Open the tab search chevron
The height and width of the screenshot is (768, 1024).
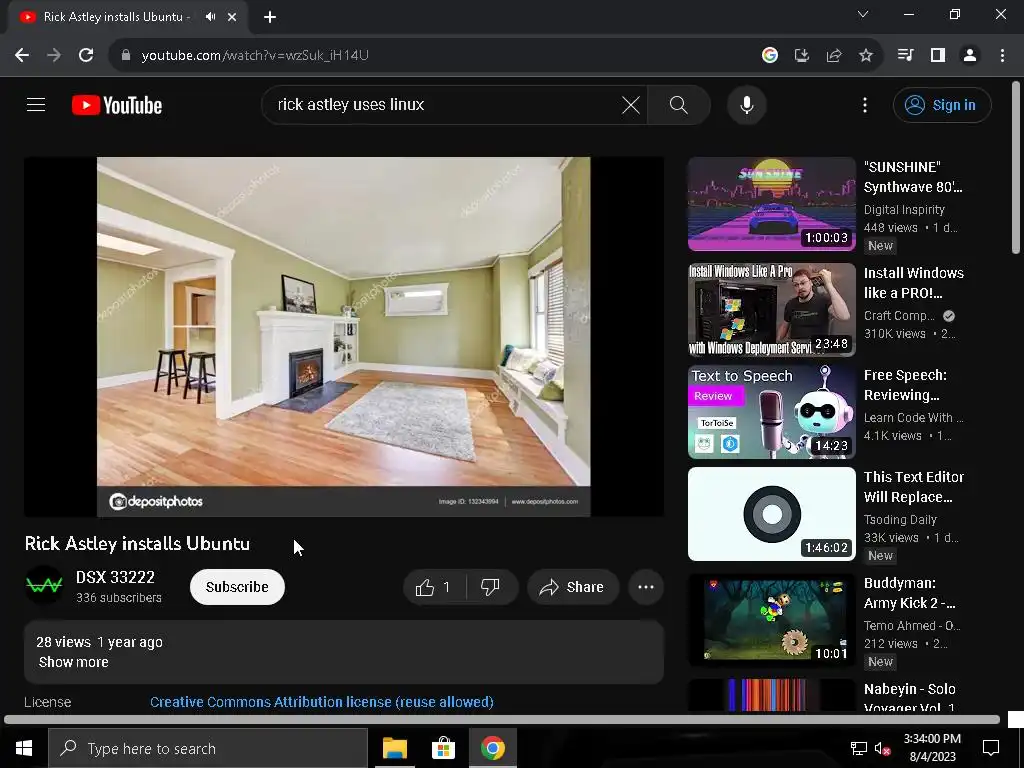863,14
